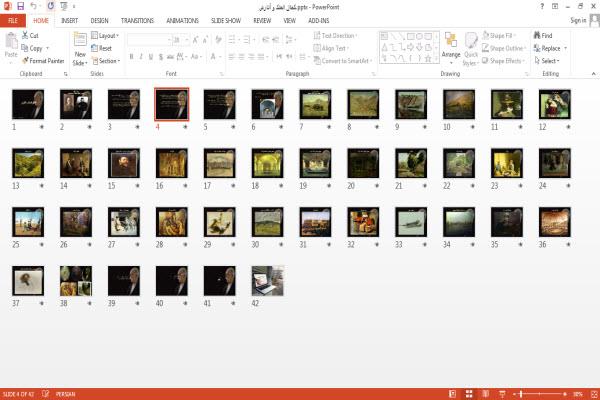Toggle Italic formatting
Screen dimensions: 600x400
[141, 57]
